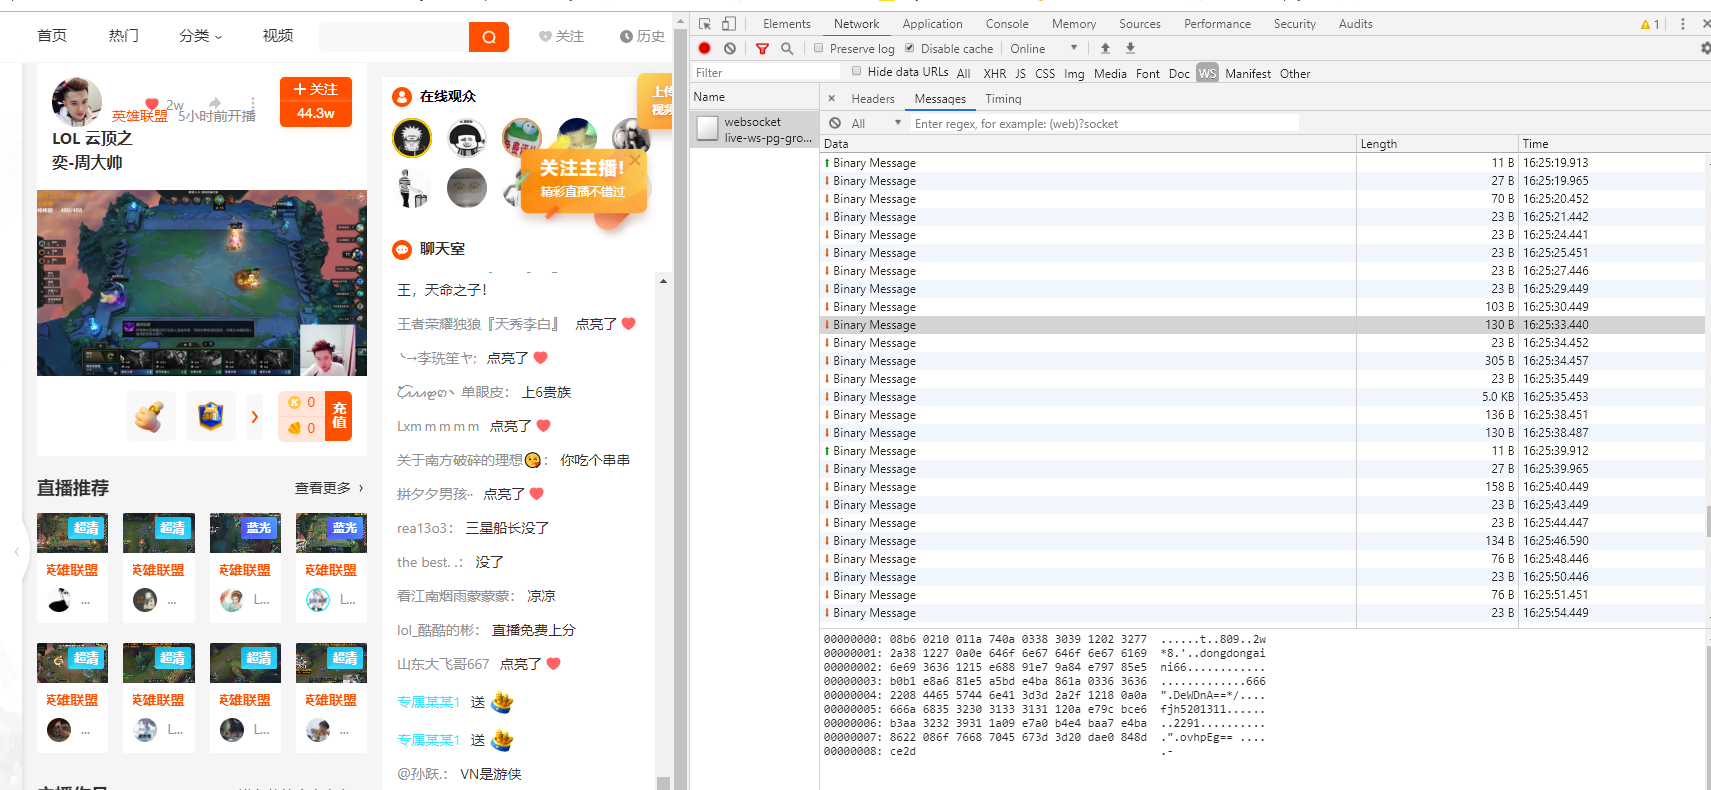The width and height of the screenshot is (1711, 790).
Task: Close the orange follow-streamer popup
Action: pos(634,160)
